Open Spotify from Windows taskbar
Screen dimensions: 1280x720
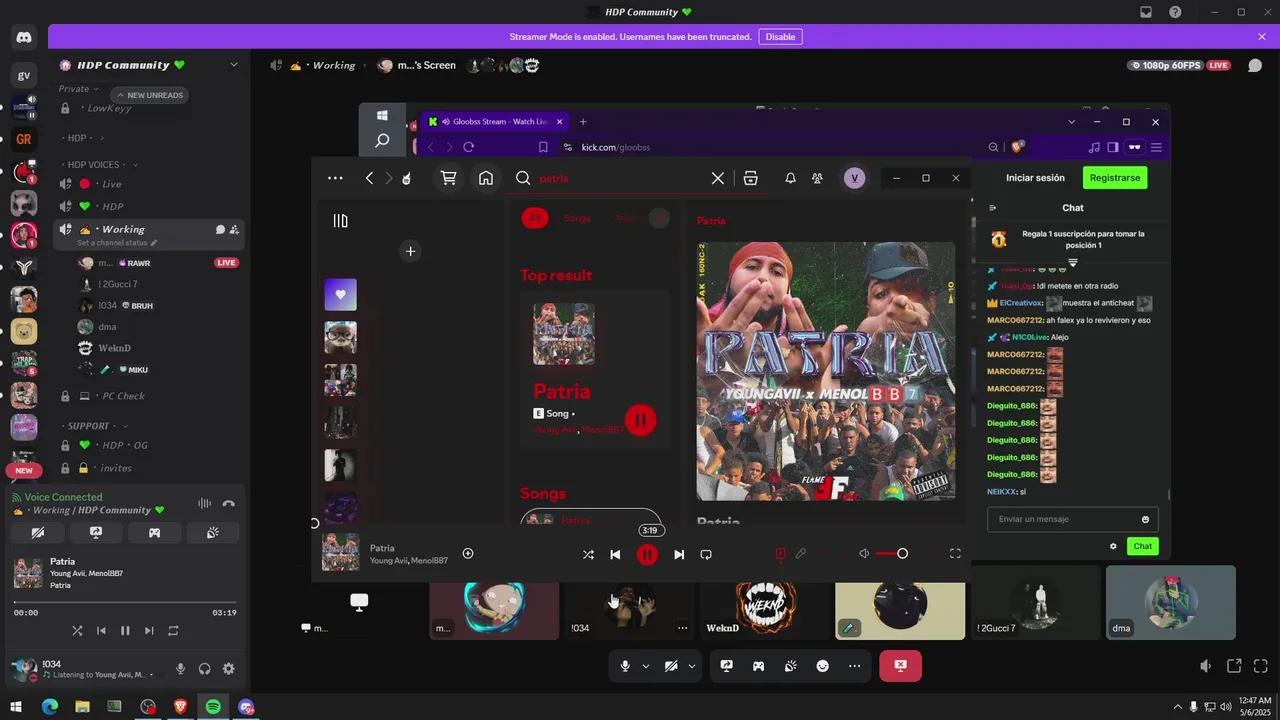pyautogui.click(x=213, y=707)
